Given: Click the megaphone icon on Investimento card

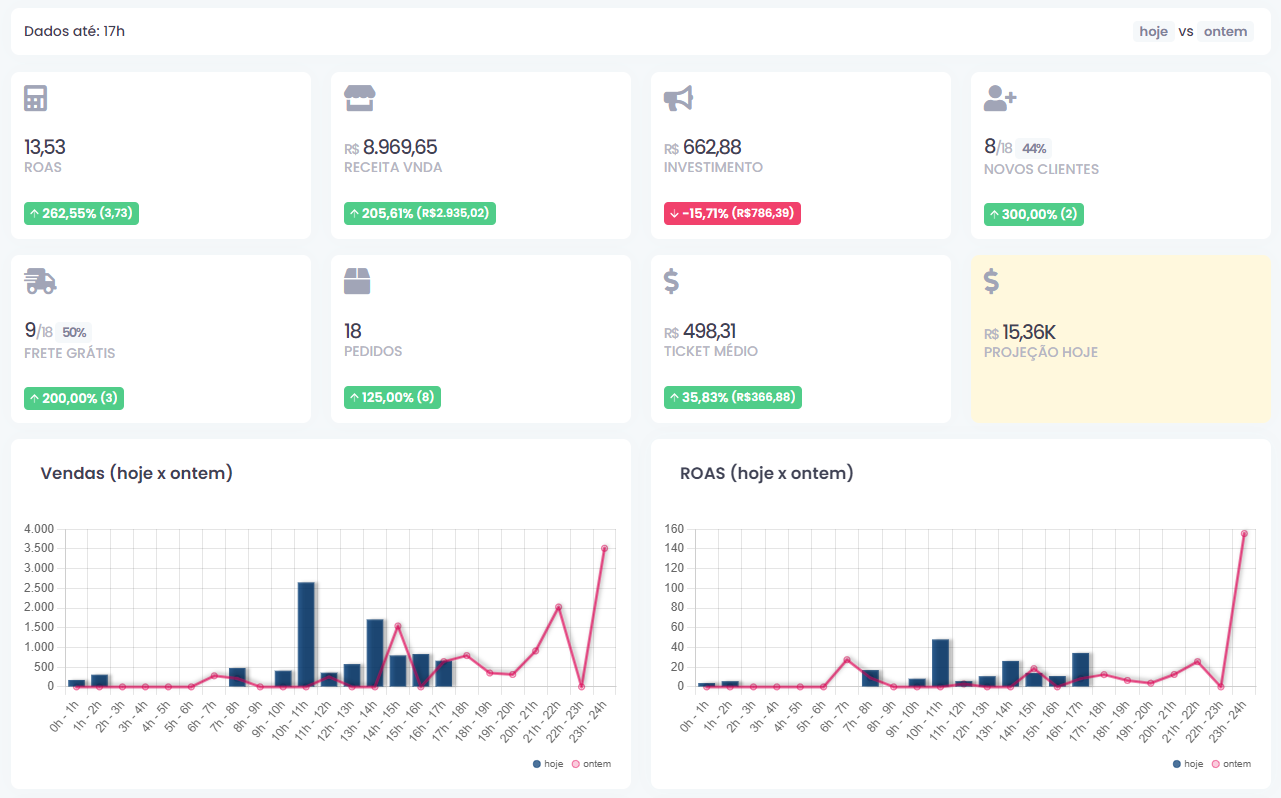Looking at the screenshot, I should pyautogui.click(x=678, y=98).
